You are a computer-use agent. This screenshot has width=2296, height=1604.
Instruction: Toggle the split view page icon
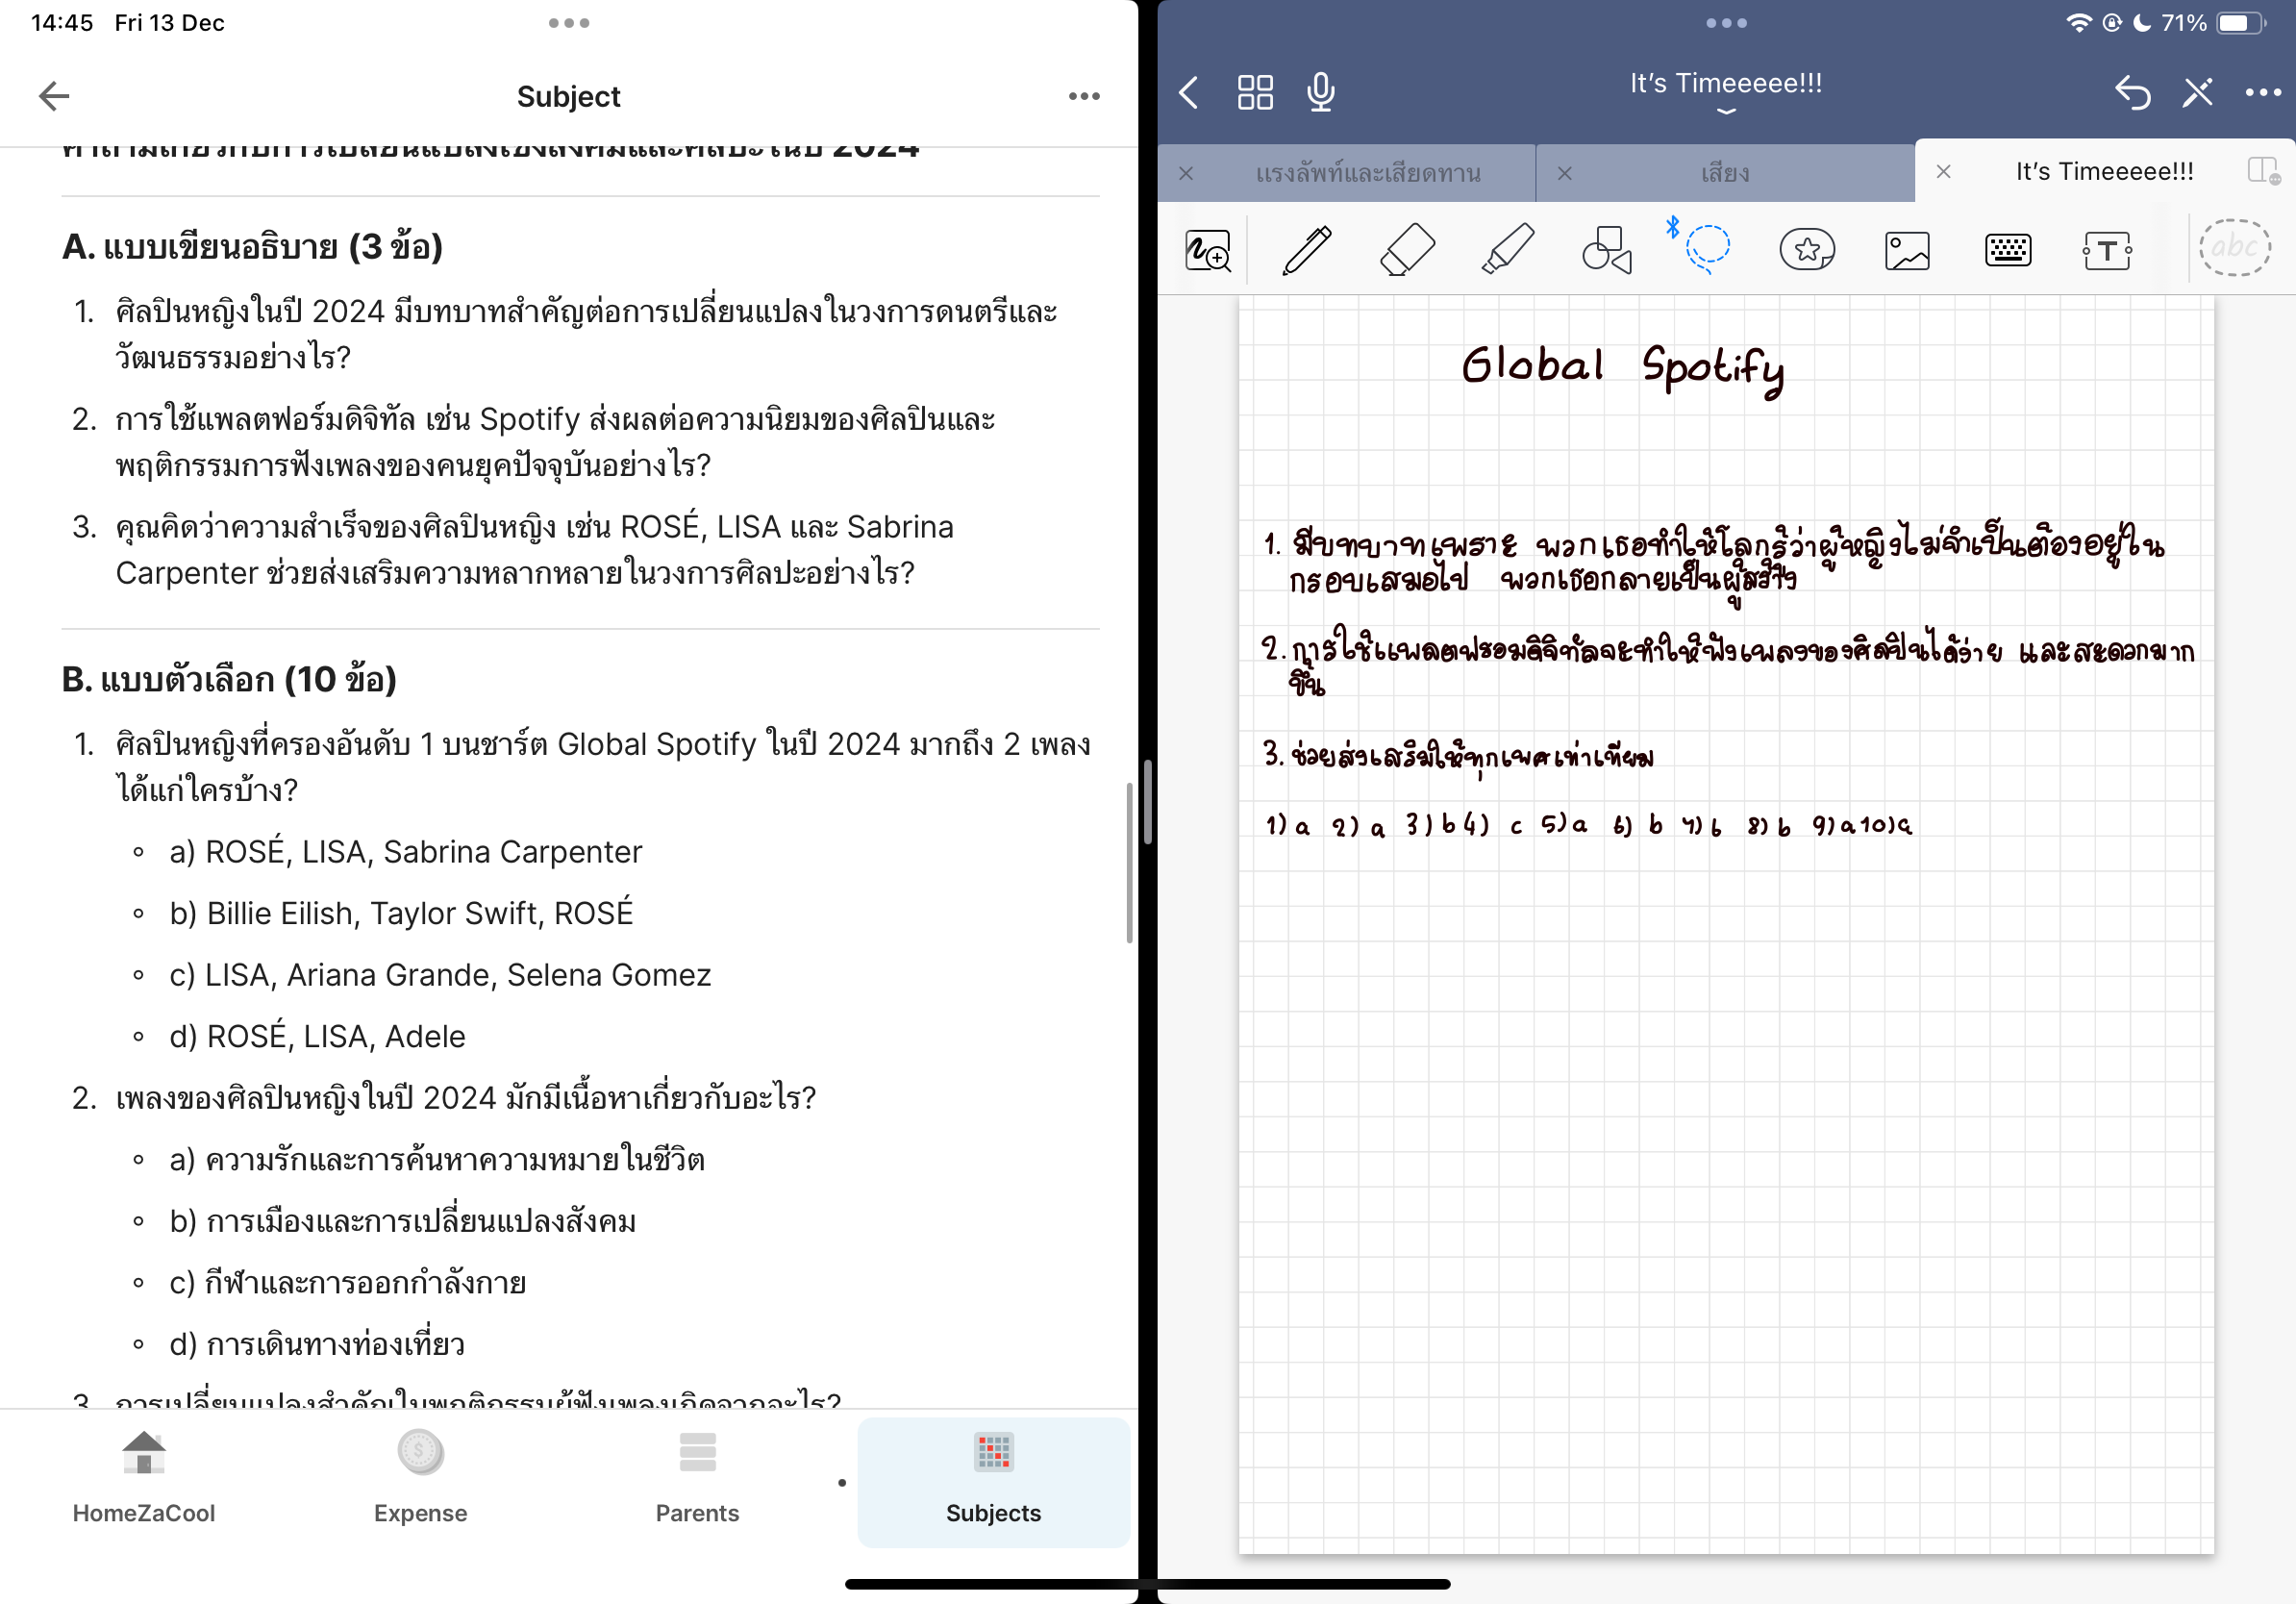(2262, 171)
